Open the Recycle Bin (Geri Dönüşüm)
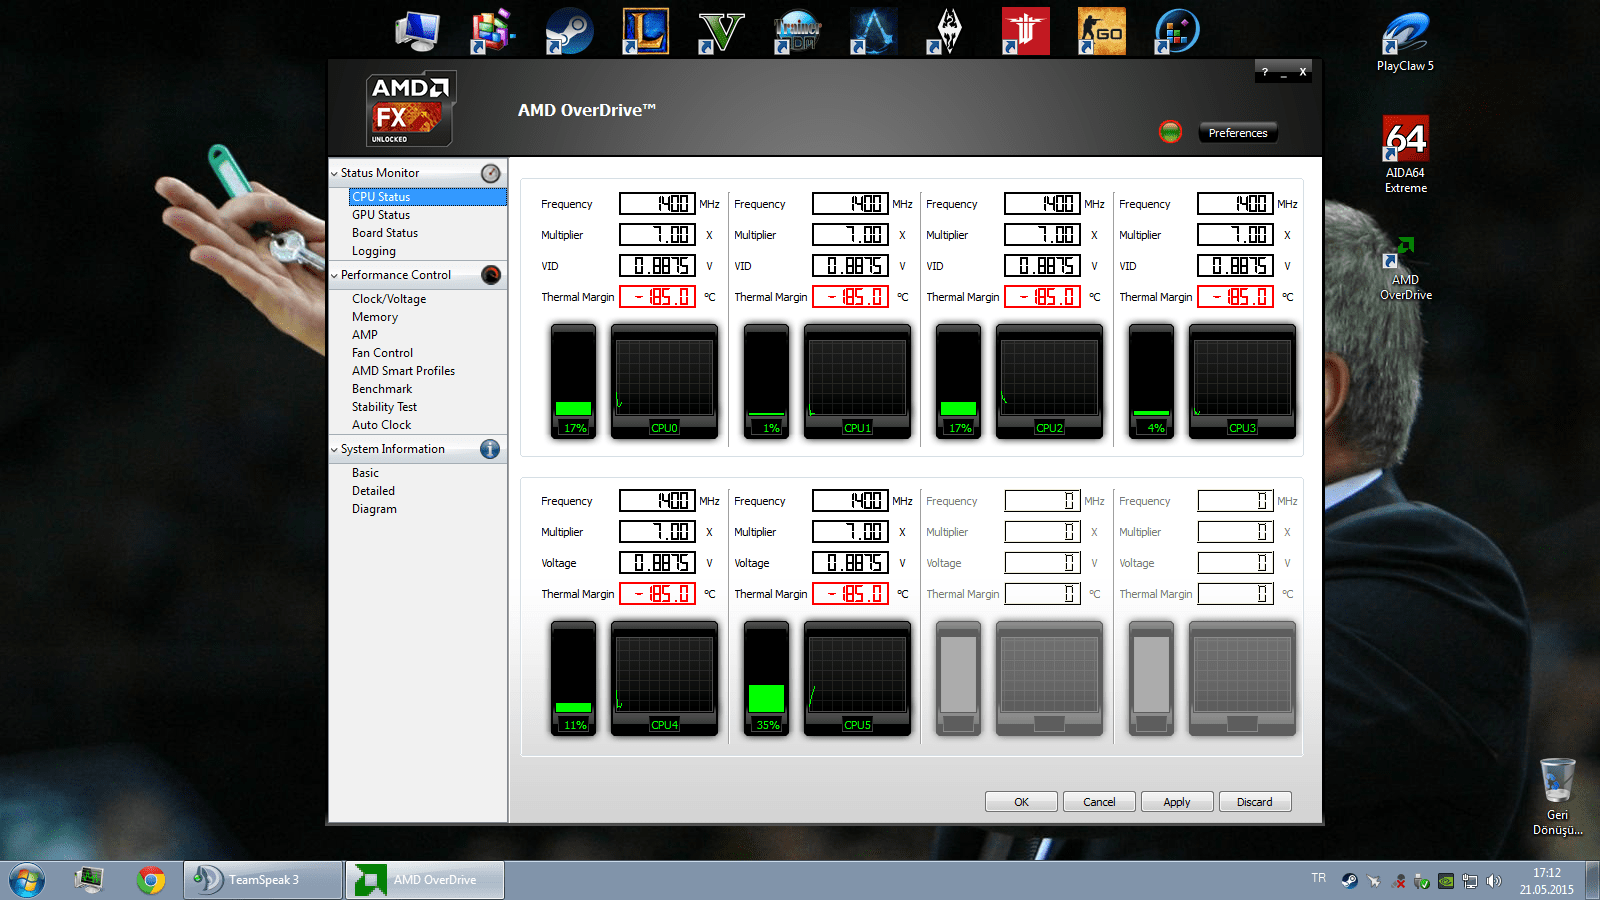The height and width of the screenshot is (900, 1600). [1557, 797]
